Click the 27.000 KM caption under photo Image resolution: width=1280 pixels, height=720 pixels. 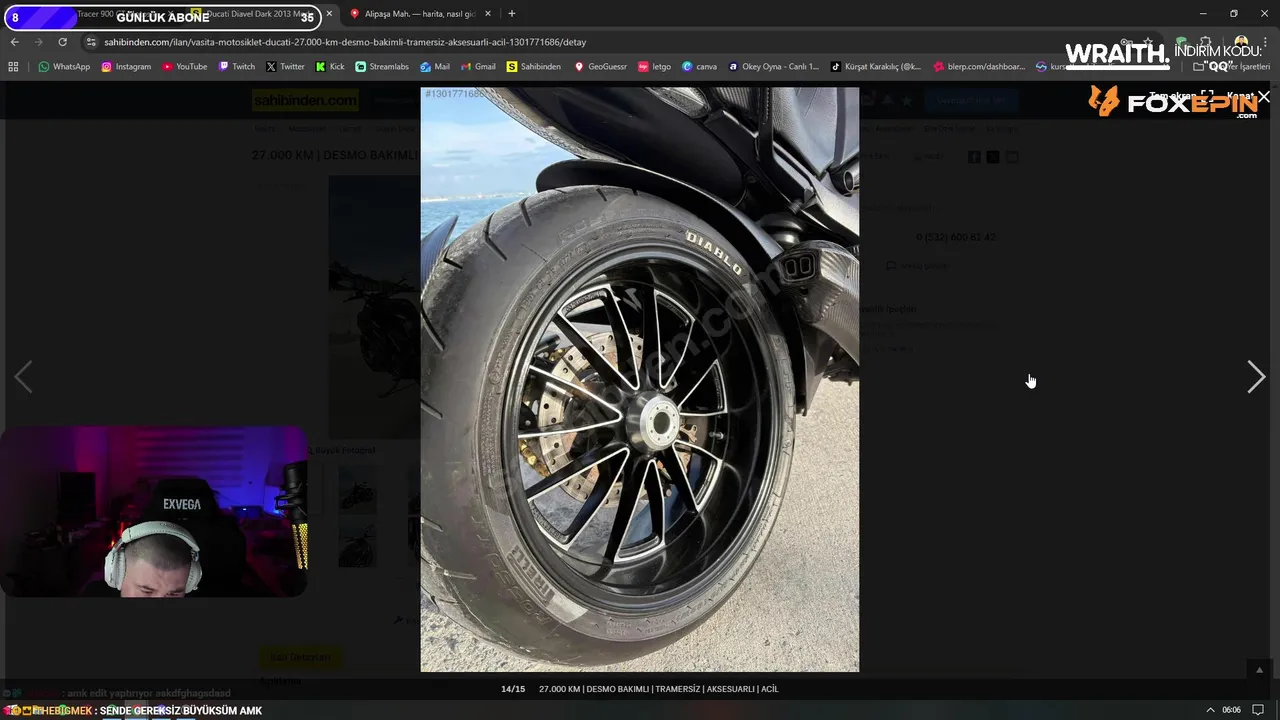click(658, 689)
